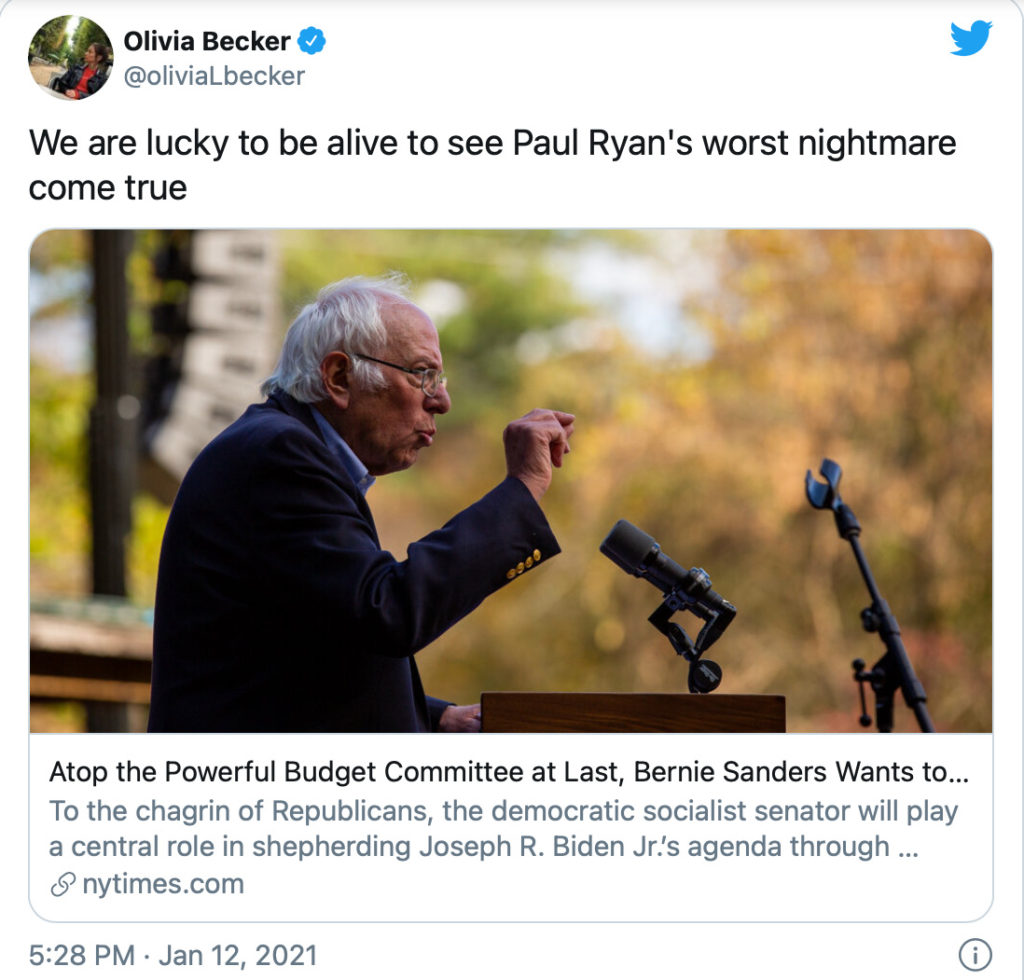Viewport: 1024px width, 980px height.
Task: Click the 5:28 PM timestamp
Action: point(82,955)
